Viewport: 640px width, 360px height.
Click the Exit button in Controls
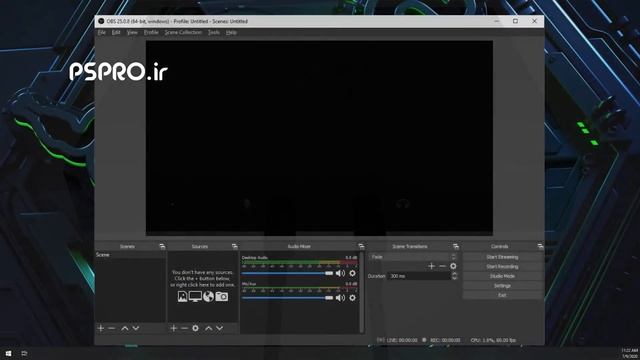click(x=502, y=295)
